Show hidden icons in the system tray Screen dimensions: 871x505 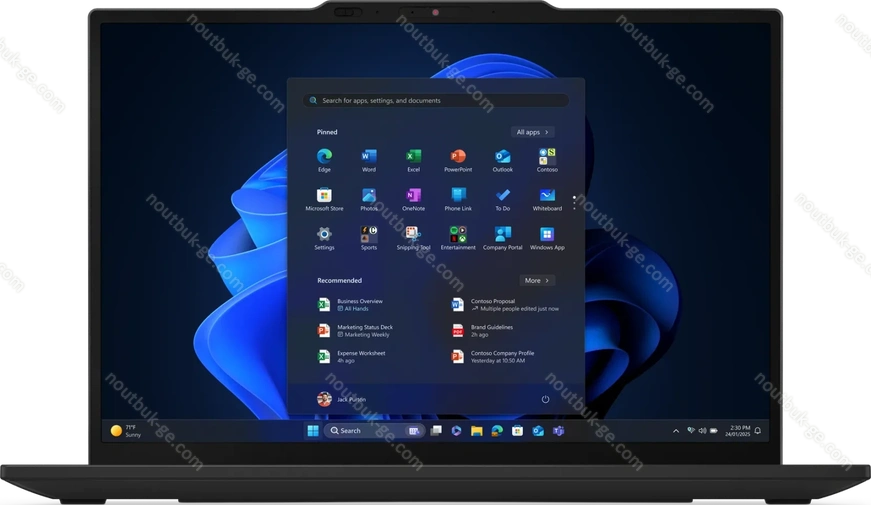[x=676, y=430]
